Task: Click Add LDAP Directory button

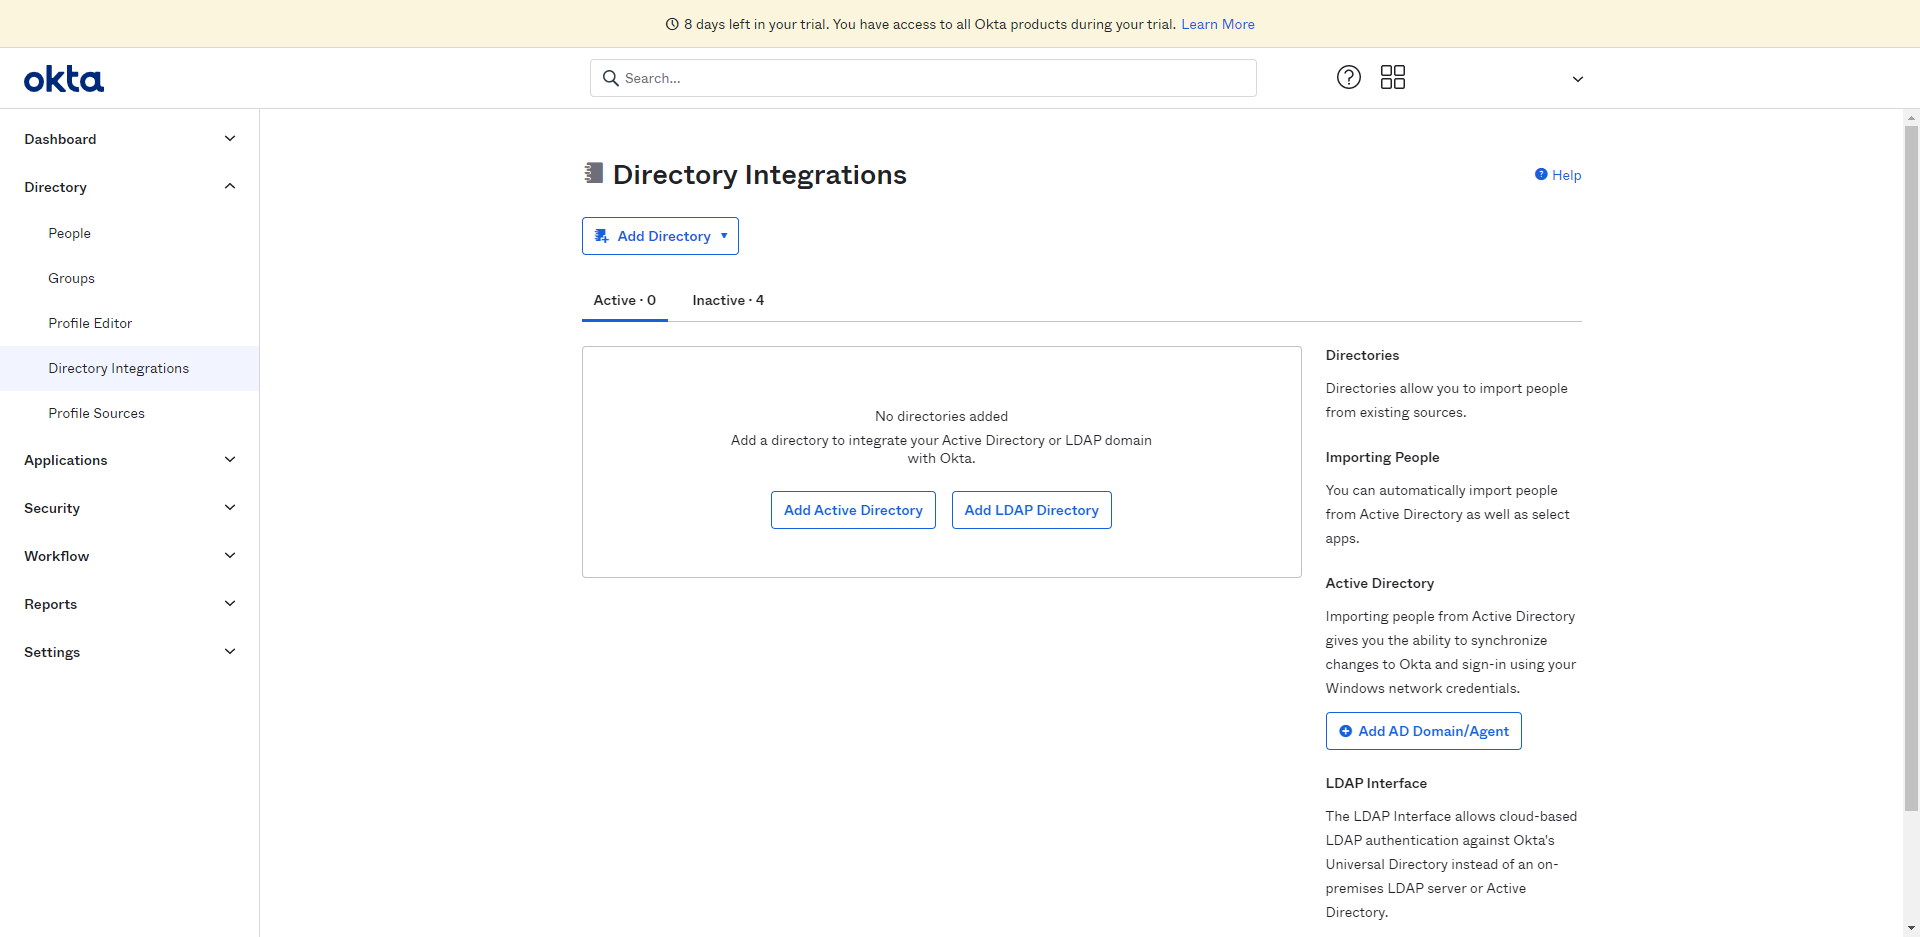Action: (x=1031, y=510)
